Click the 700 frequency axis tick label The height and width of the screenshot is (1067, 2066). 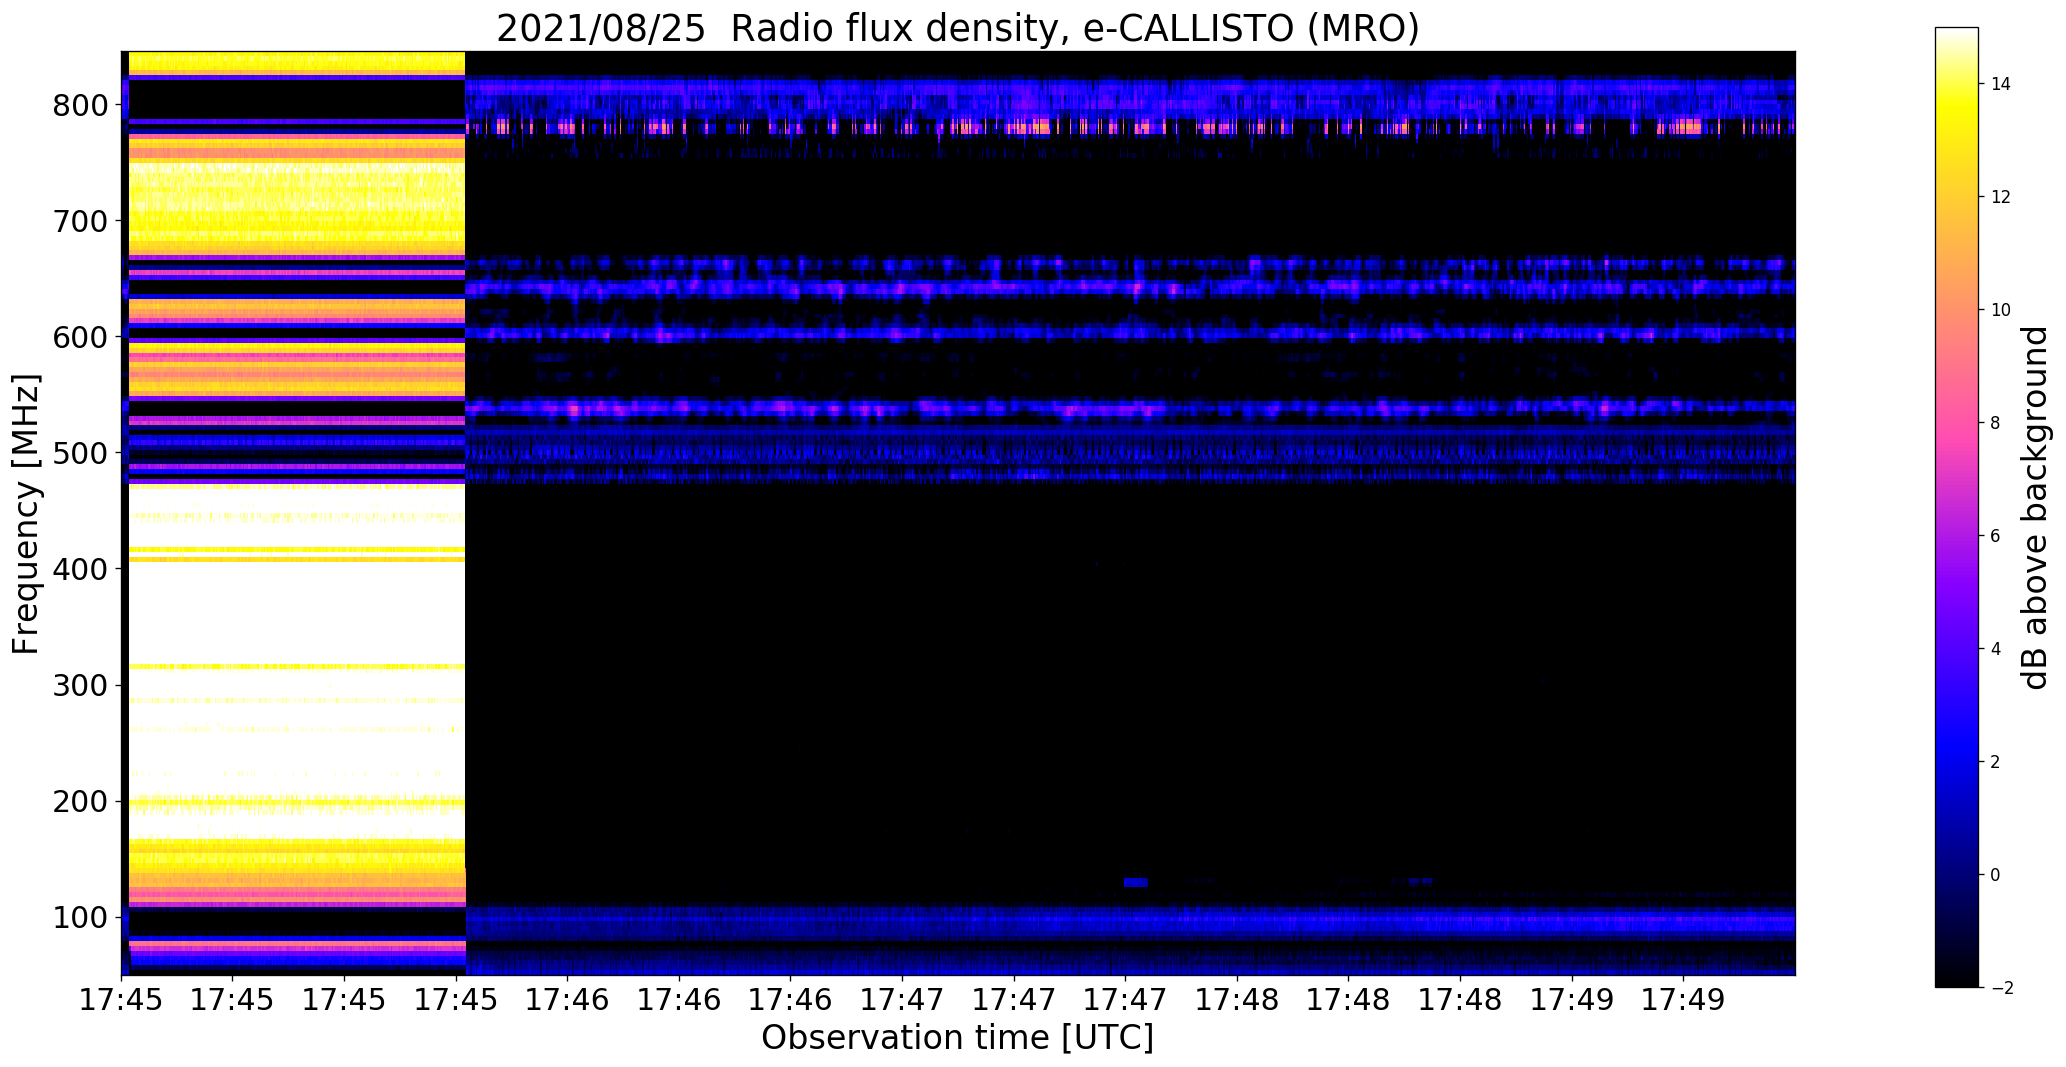pos(80,221)
